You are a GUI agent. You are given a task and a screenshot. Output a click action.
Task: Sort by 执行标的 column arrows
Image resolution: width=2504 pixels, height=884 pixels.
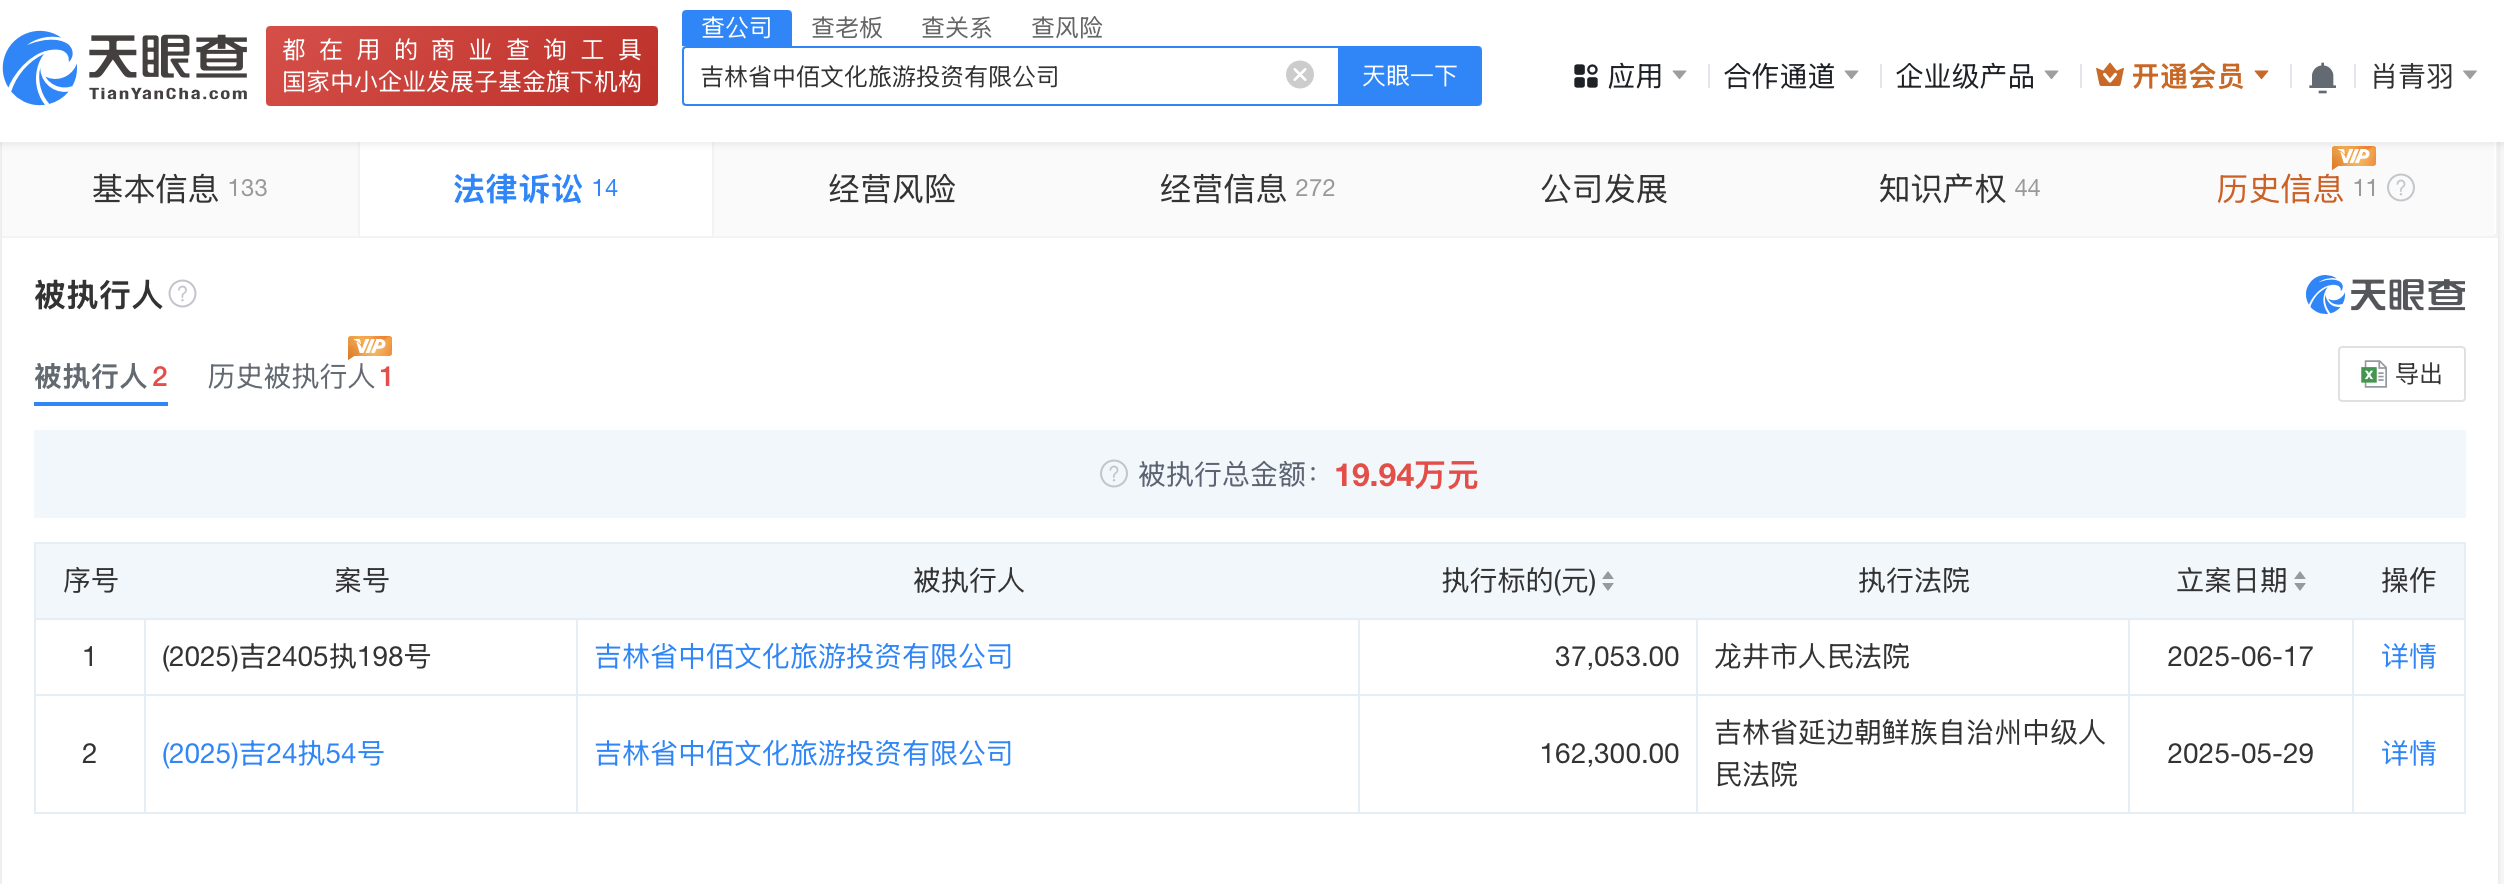(x=1608, y=581)
